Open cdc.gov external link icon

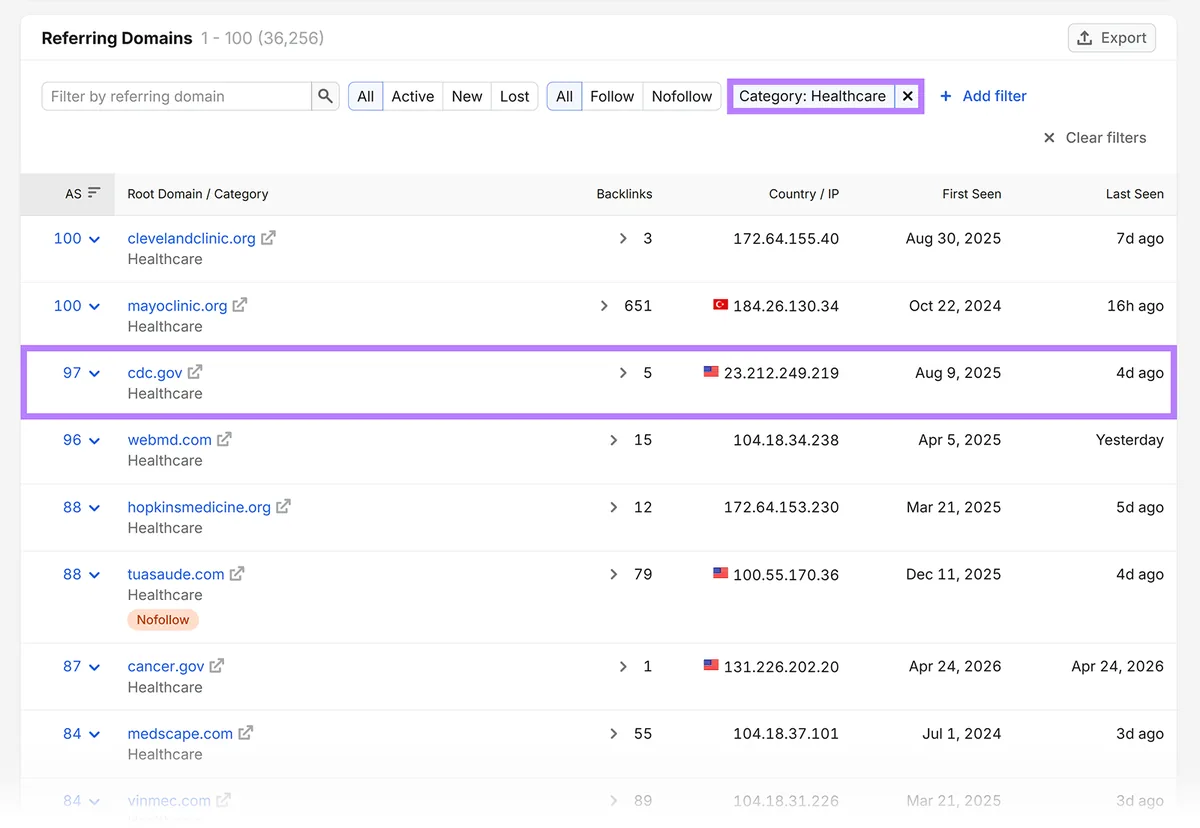[195, 372]
